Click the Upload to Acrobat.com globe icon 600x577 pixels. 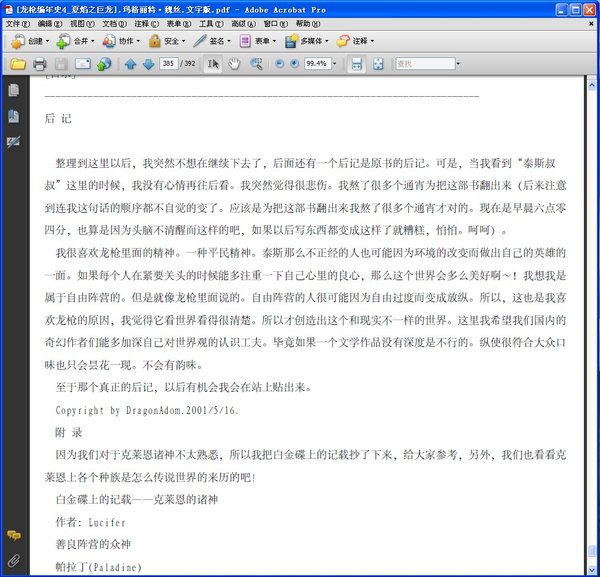pyautogui.click(x=104, y=64)
